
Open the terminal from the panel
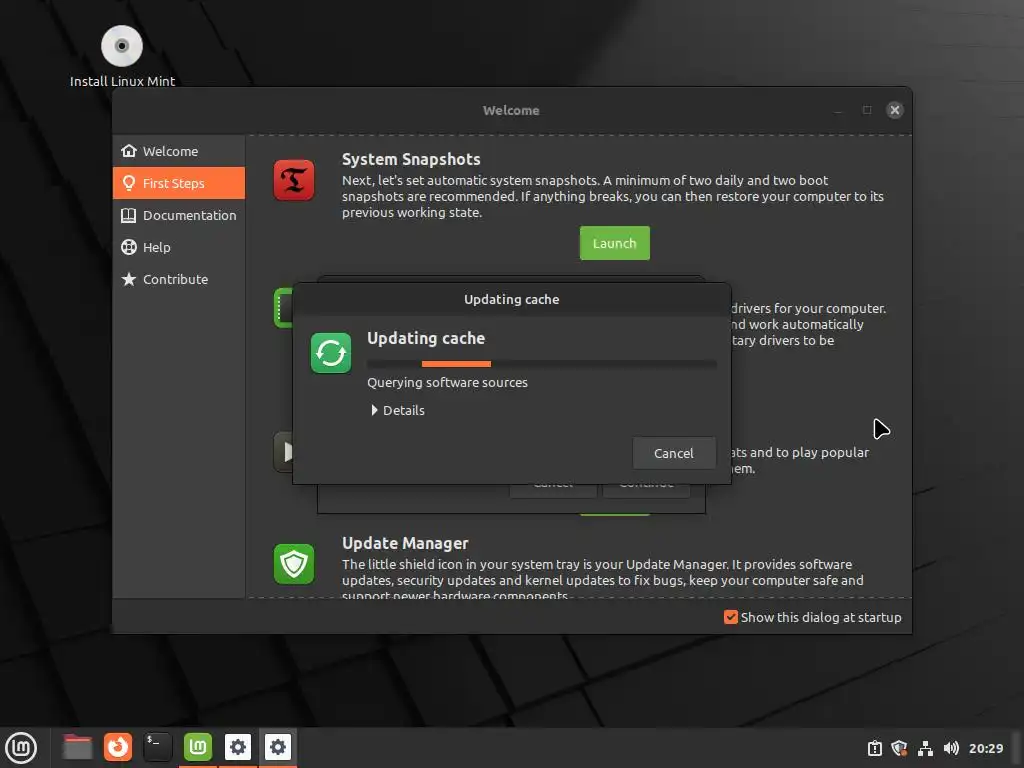pyautogui.click(x=157, y=747)
